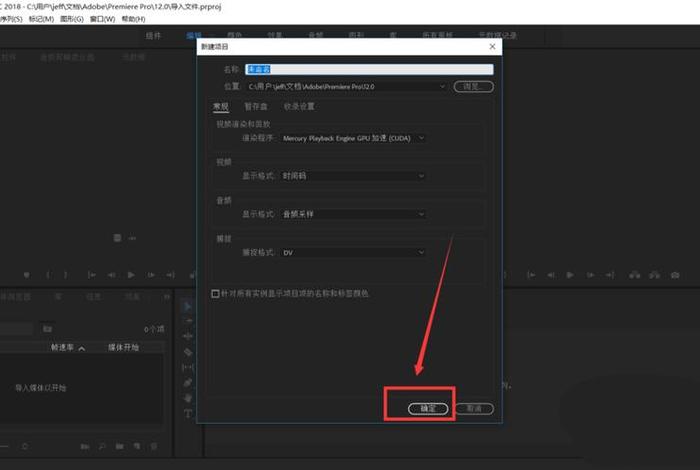
Task: Close the 新建项目 dialog
Action: pos(492,46)
